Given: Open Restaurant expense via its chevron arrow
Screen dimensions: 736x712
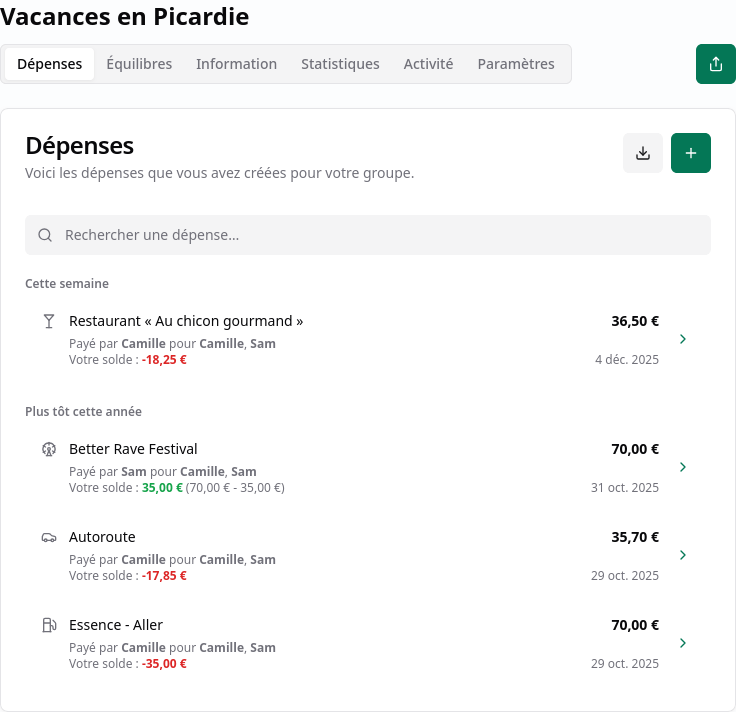Looking at the screenshot, I should (x=683, y=339).
